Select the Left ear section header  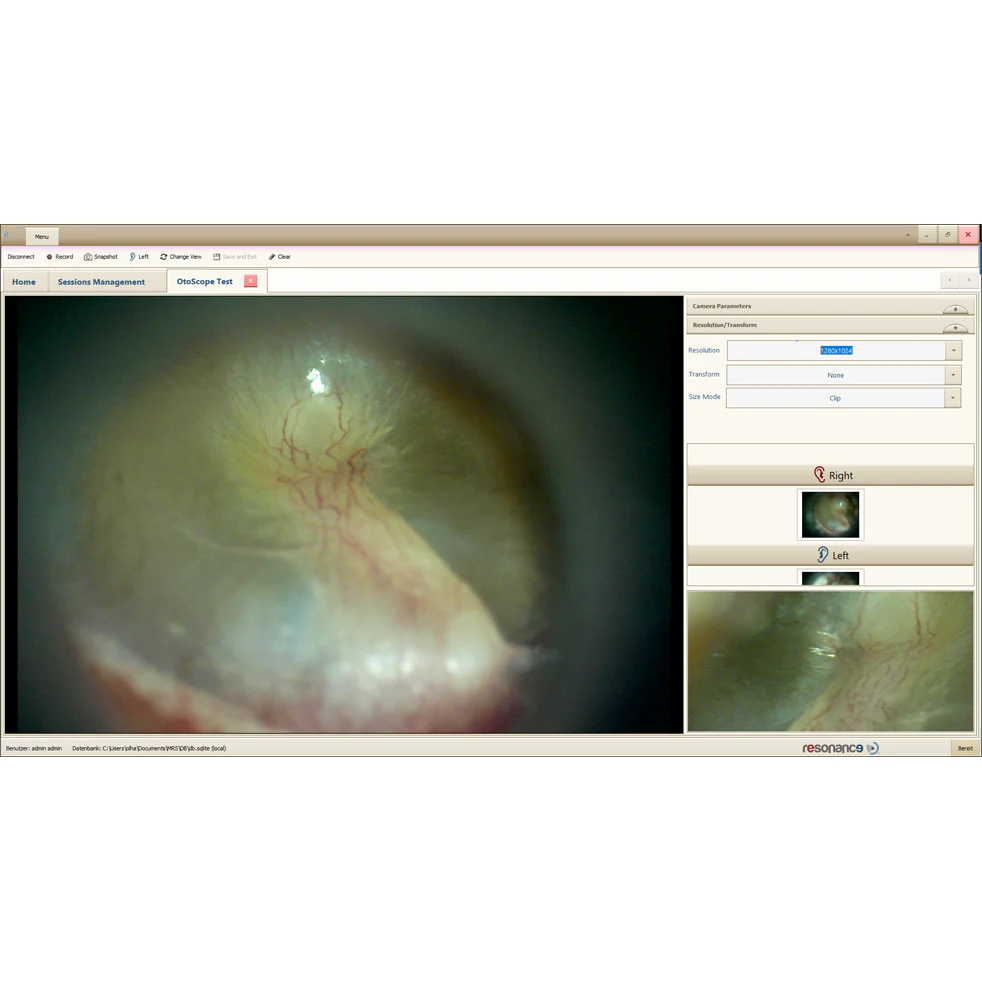click(x=830, y=556)
